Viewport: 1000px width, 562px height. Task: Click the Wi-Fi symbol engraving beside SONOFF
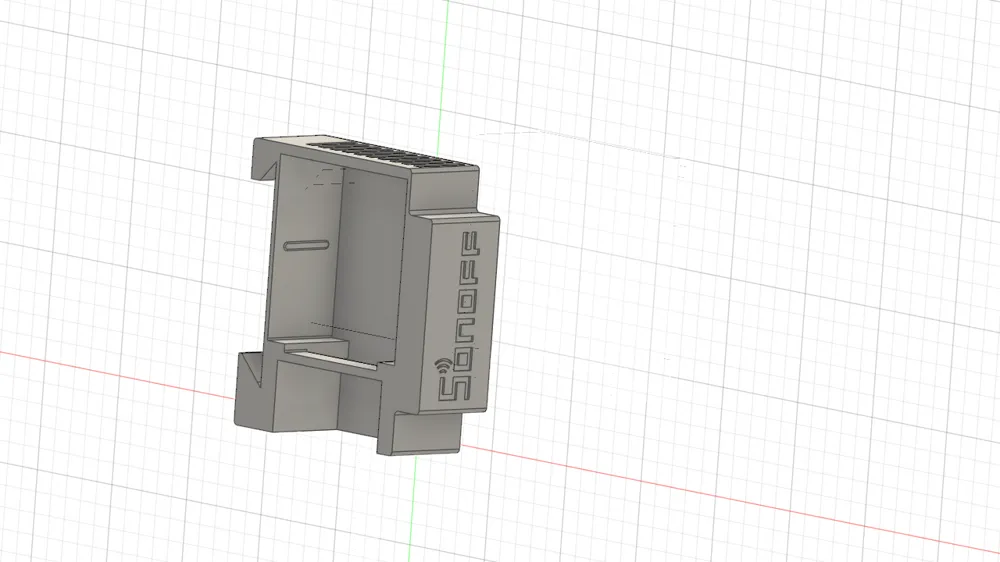pos(443,366)
